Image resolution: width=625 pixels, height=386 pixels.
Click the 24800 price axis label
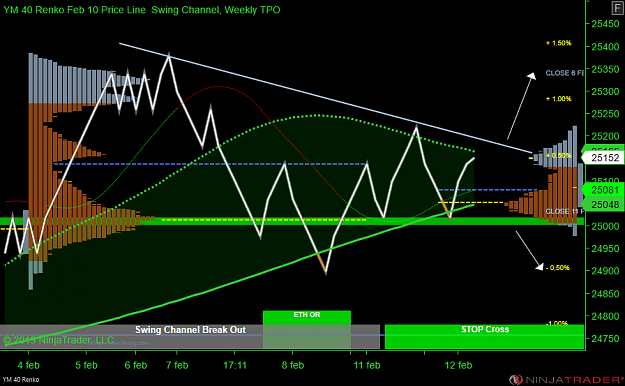[605, 316]
